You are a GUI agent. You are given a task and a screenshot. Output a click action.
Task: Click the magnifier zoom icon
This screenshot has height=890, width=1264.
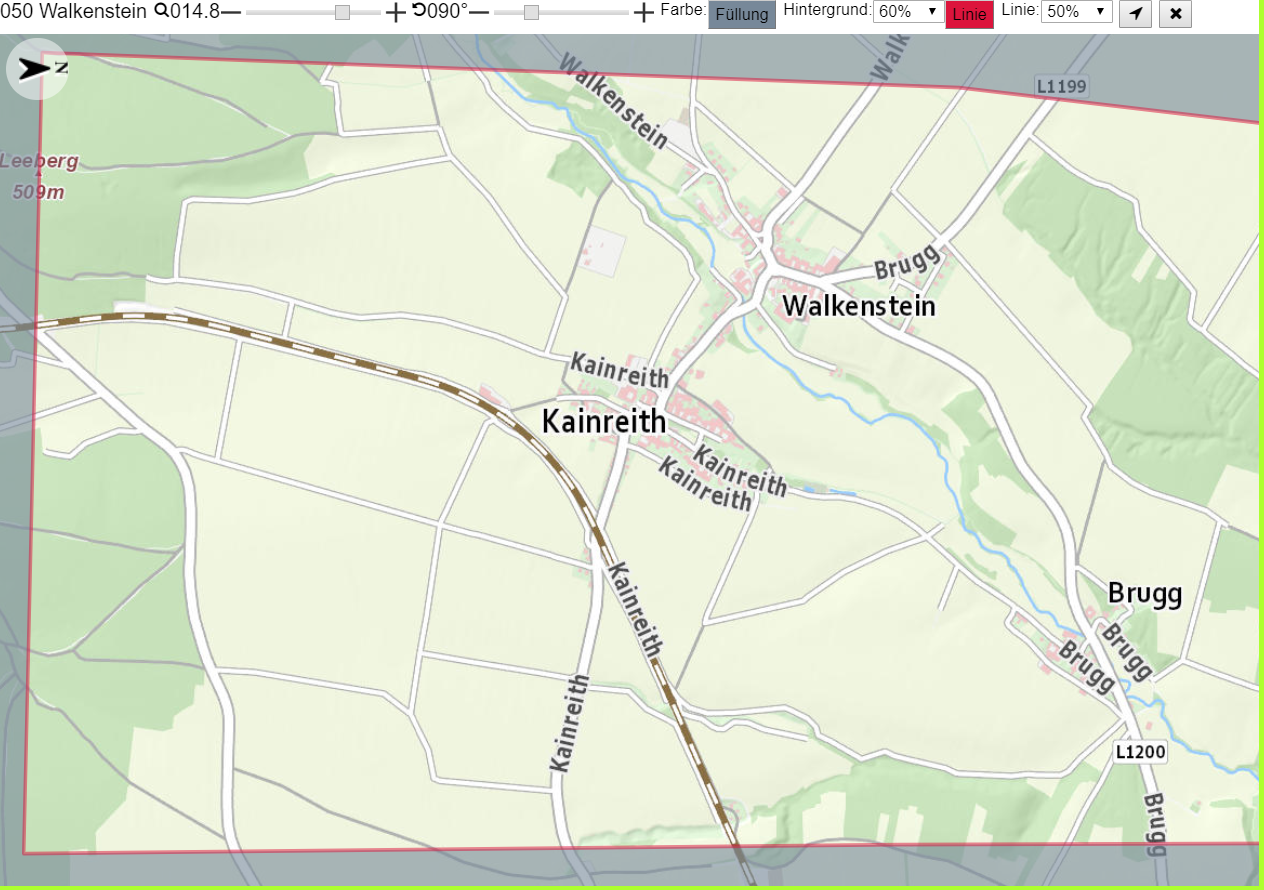(162, 11)
